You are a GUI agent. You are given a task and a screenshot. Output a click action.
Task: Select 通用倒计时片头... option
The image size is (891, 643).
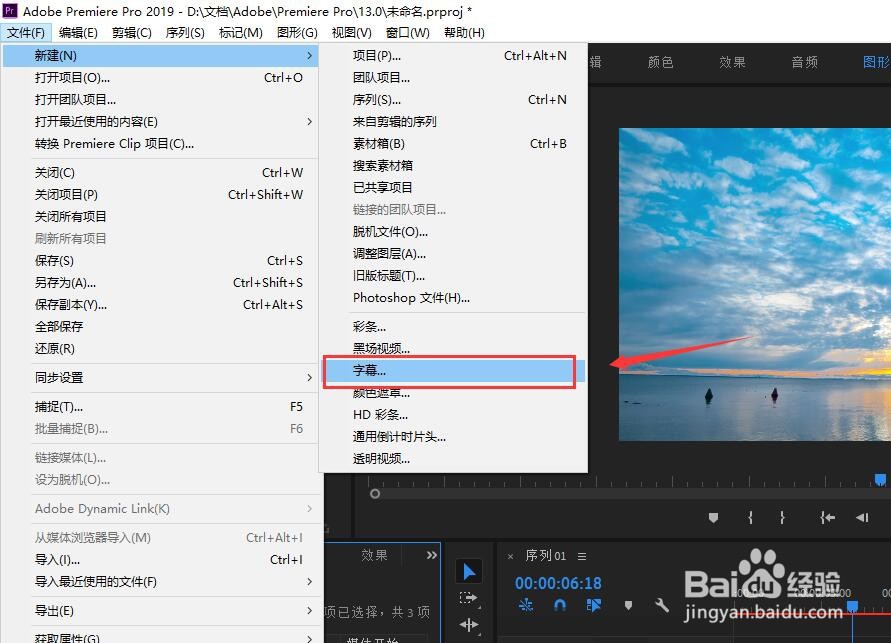click(400, 436)
